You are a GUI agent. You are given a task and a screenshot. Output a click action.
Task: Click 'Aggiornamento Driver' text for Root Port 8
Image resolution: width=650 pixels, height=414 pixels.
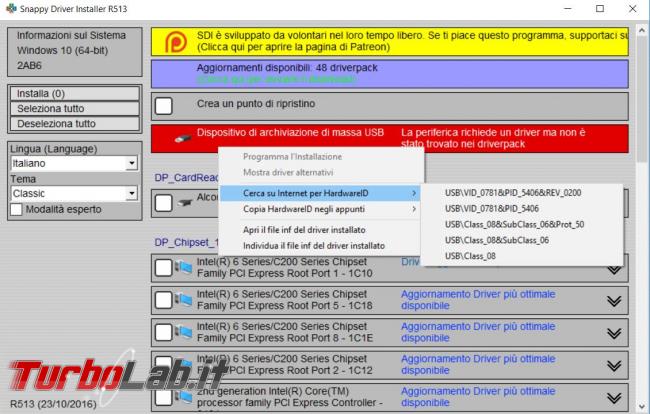(x=478, y=332)
